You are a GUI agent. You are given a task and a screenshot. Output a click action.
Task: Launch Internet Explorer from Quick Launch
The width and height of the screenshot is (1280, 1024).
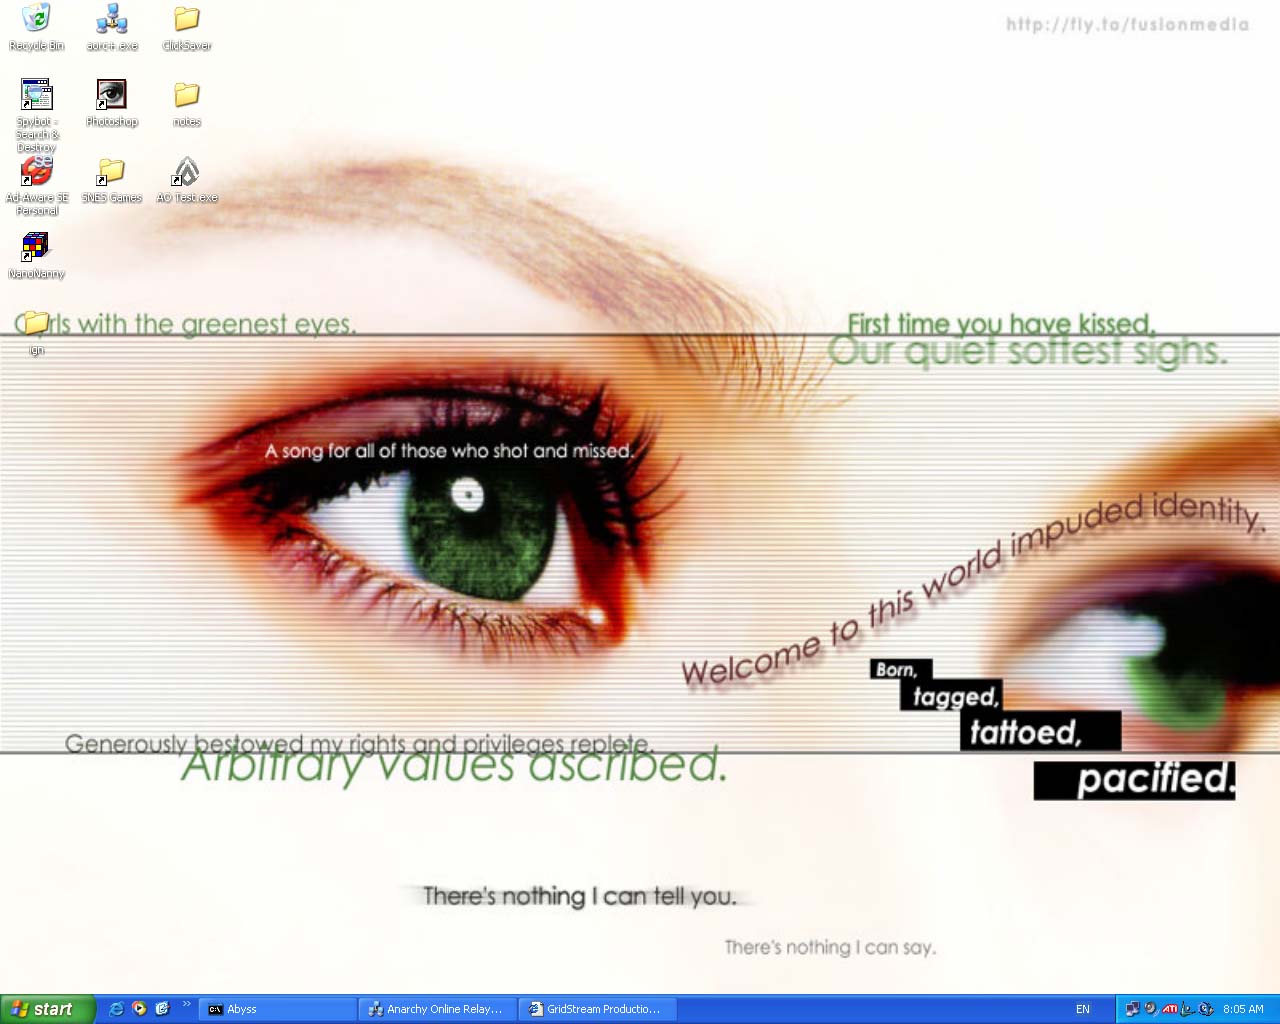pyautogui.click(x=116, y=1009)
